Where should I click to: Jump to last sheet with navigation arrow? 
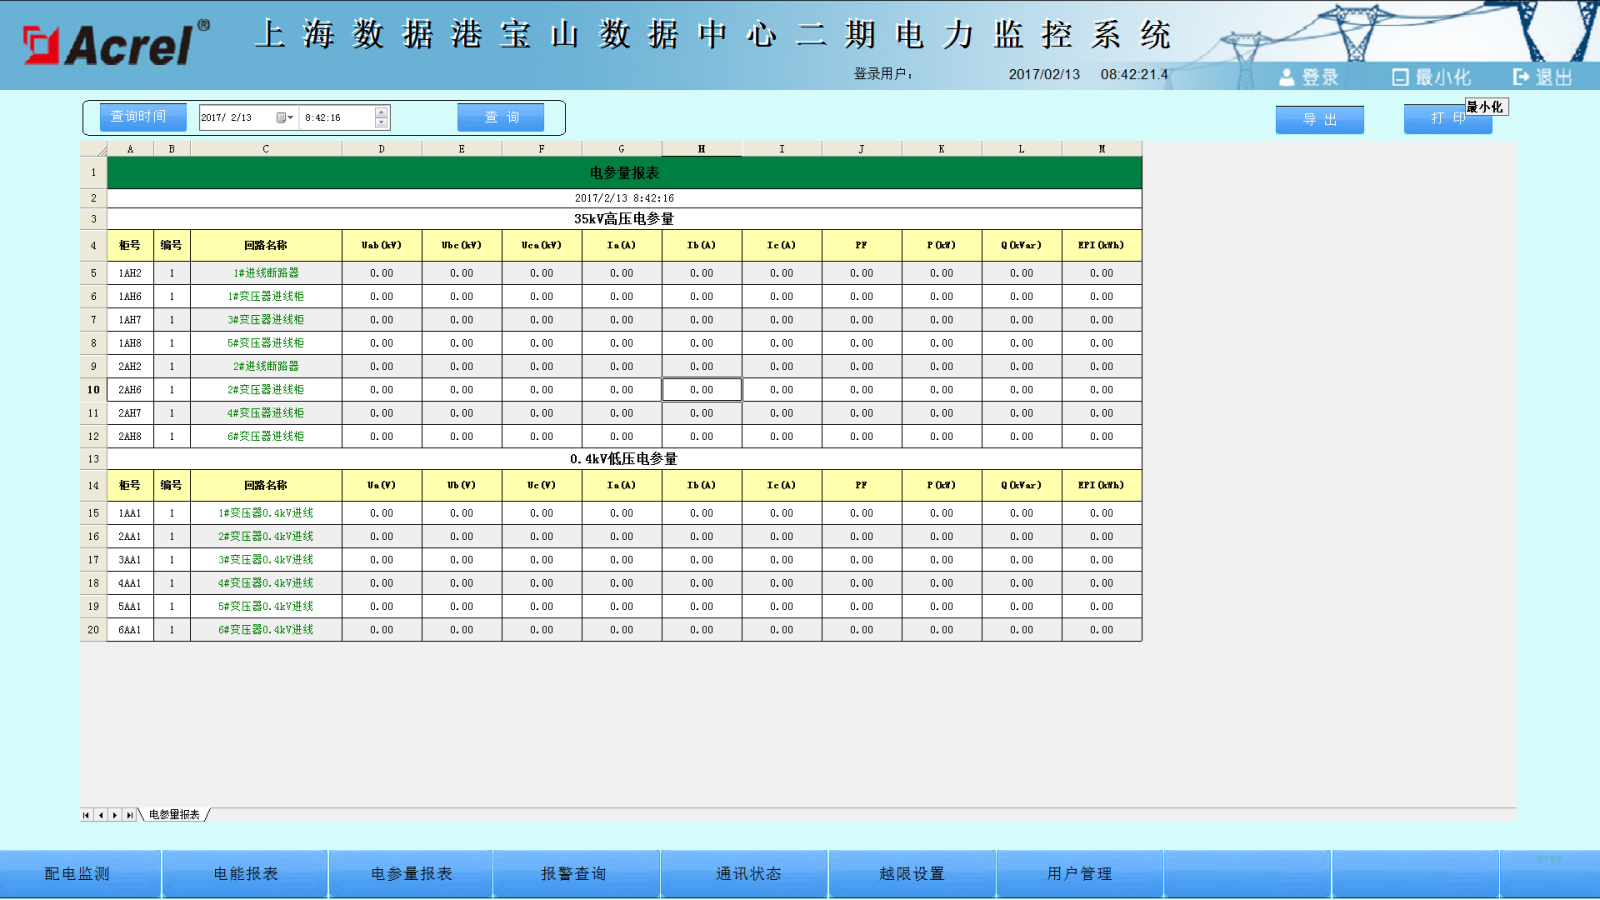tap(129, 815)
